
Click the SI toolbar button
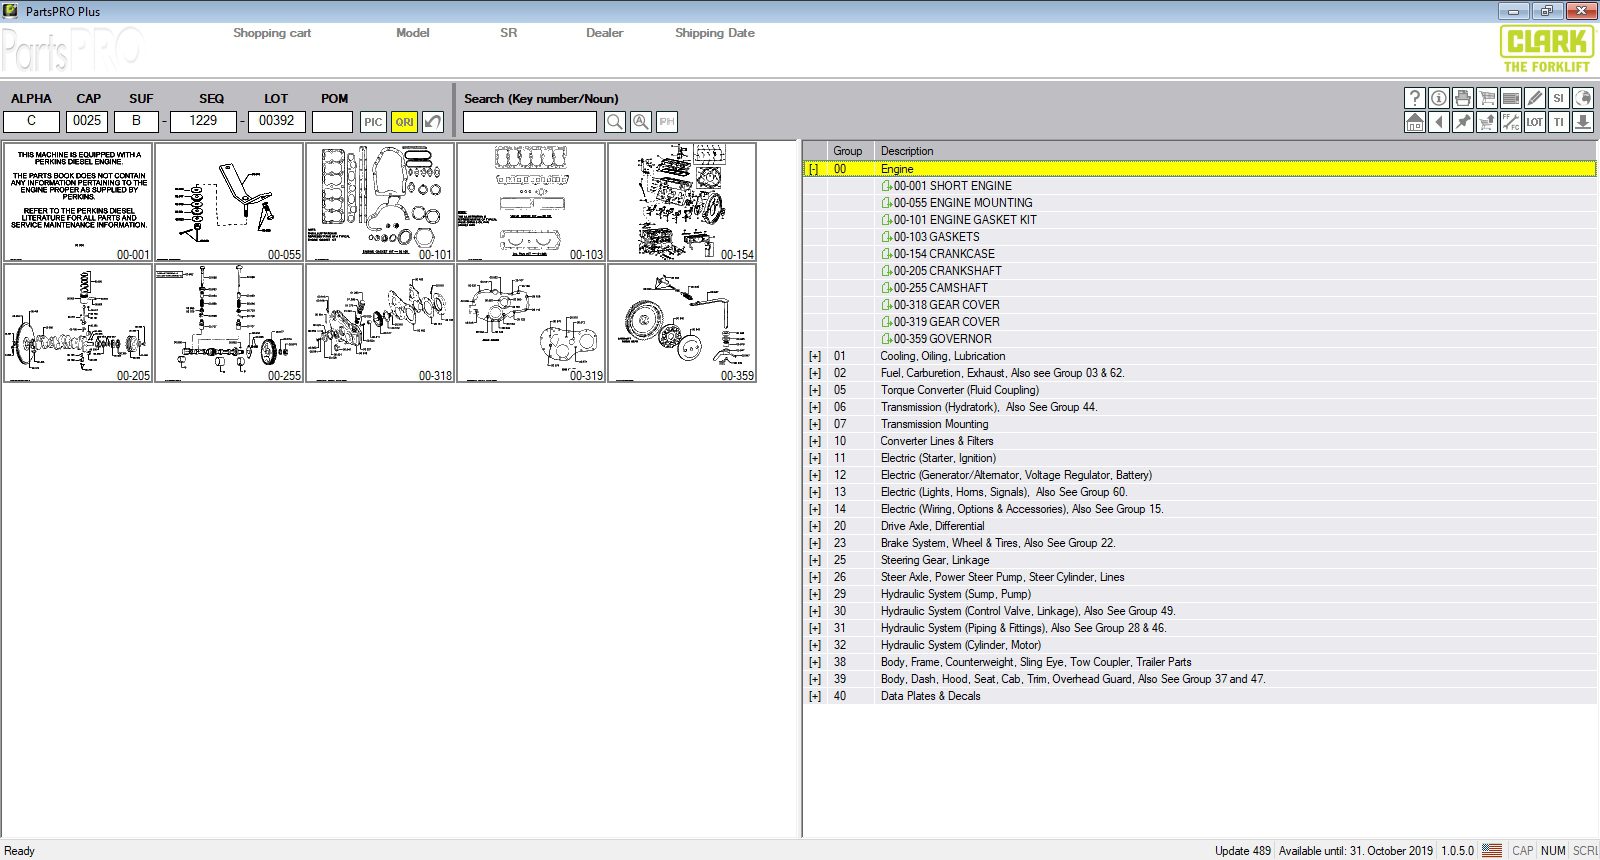[x=1559, y=98]
